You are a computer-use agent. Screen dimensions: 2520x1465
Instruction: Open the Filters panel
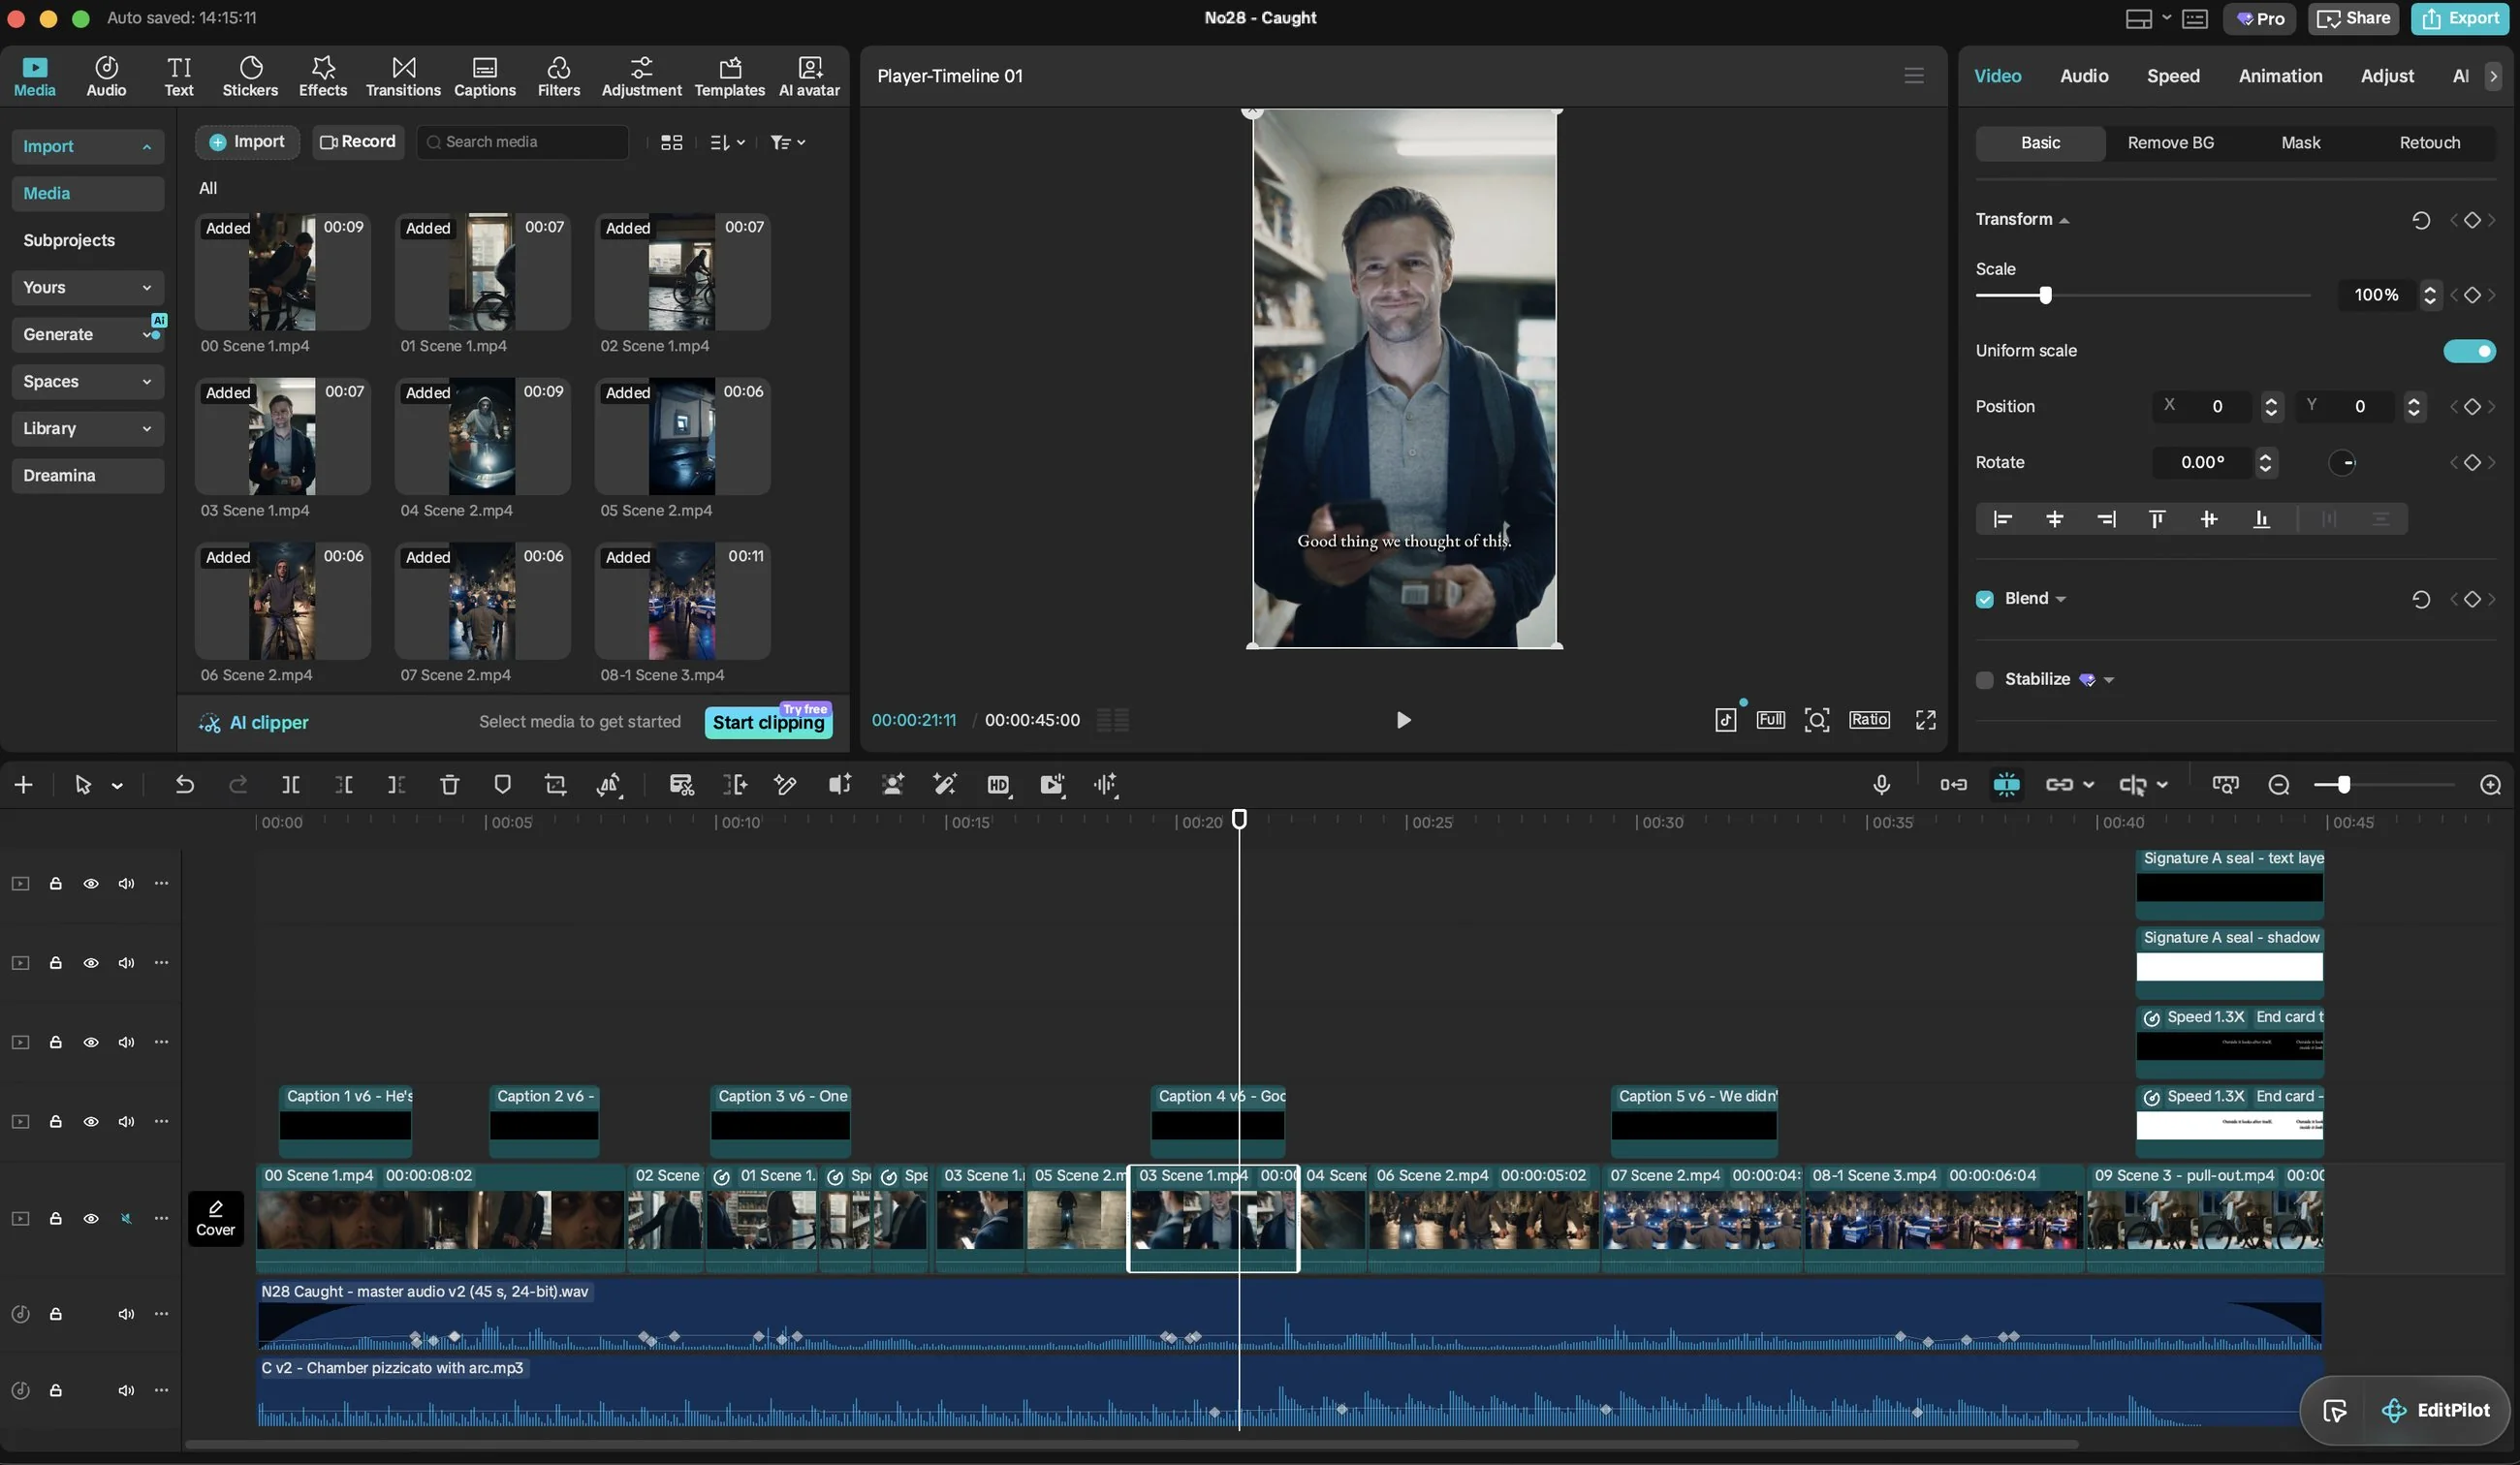point(559,76)
